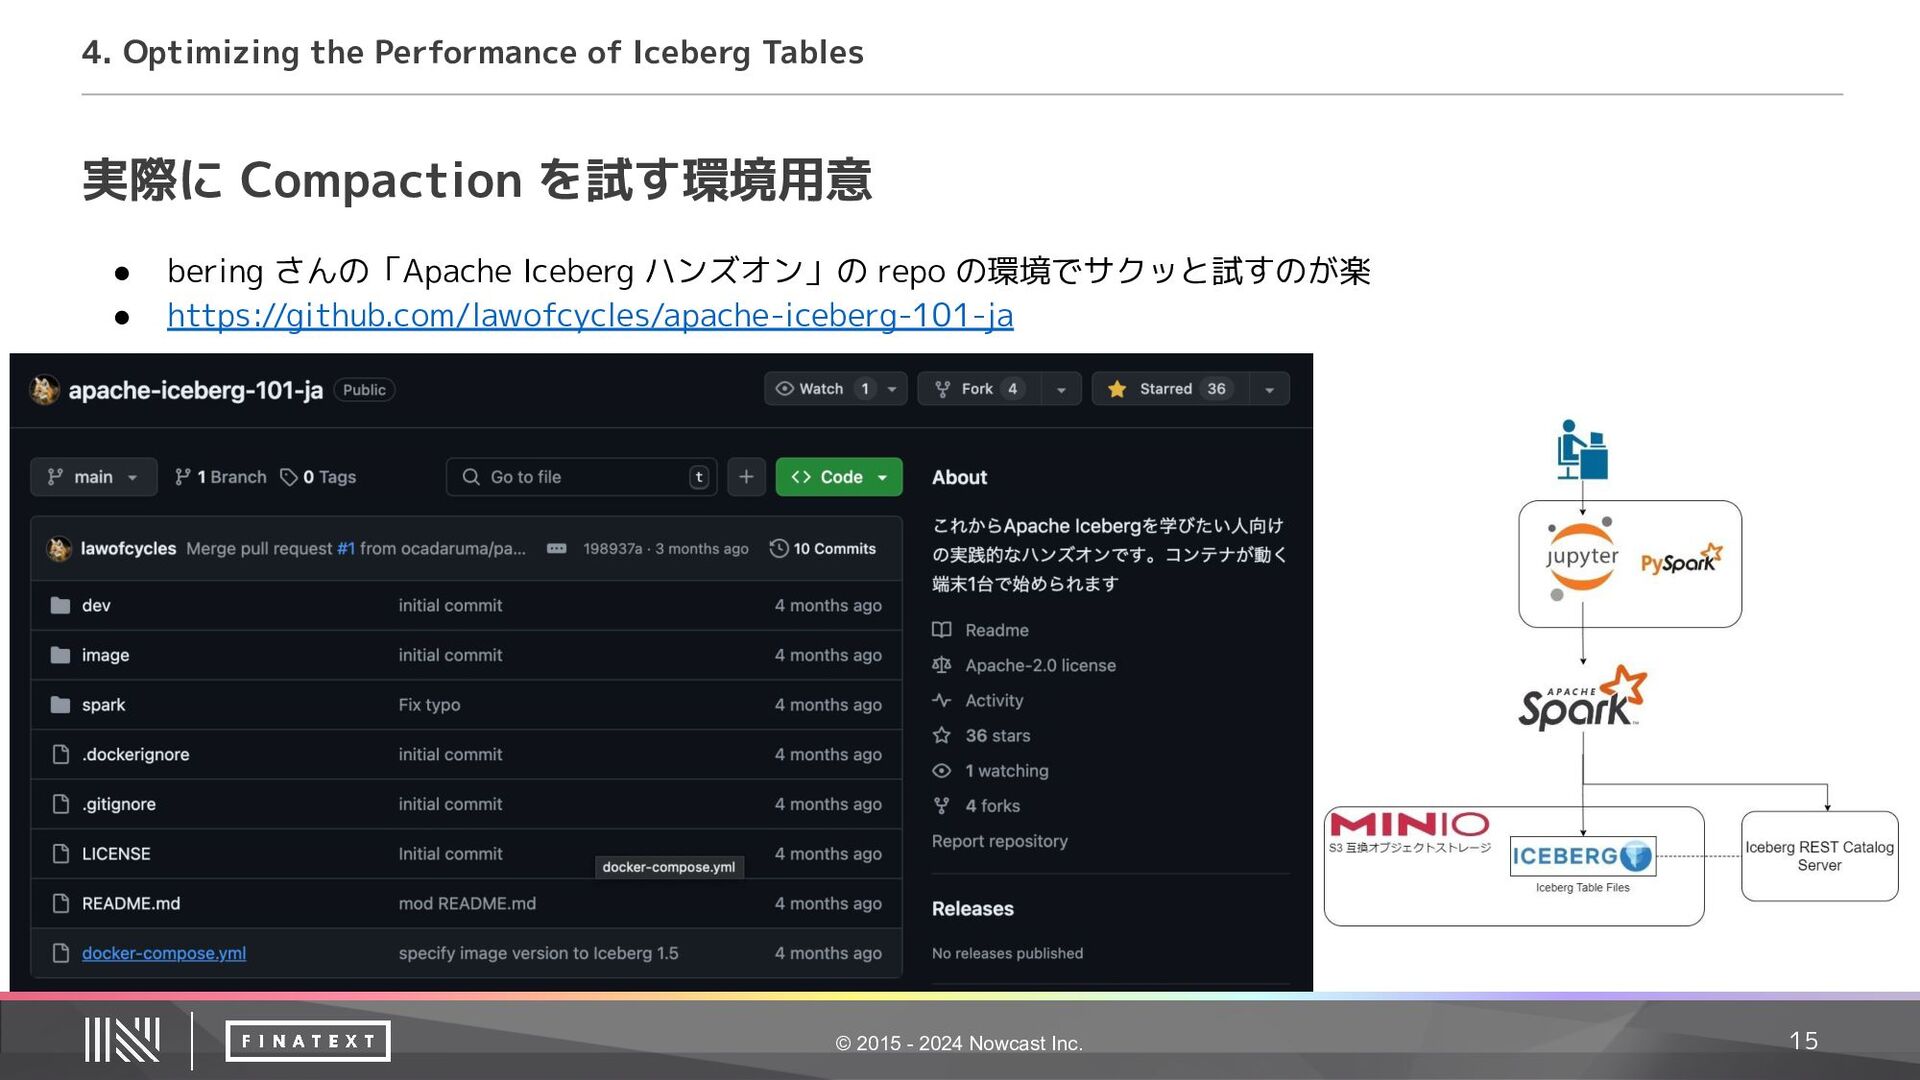Open the 4 forks link
Screen dimensions: 1920x1080
pyautogui.click(x=992, y=806)
